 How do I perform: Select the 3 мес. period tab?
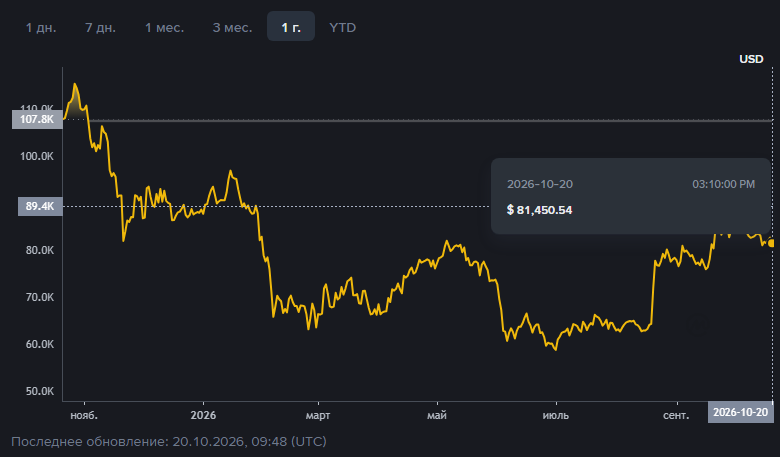[x=232, y=28]
